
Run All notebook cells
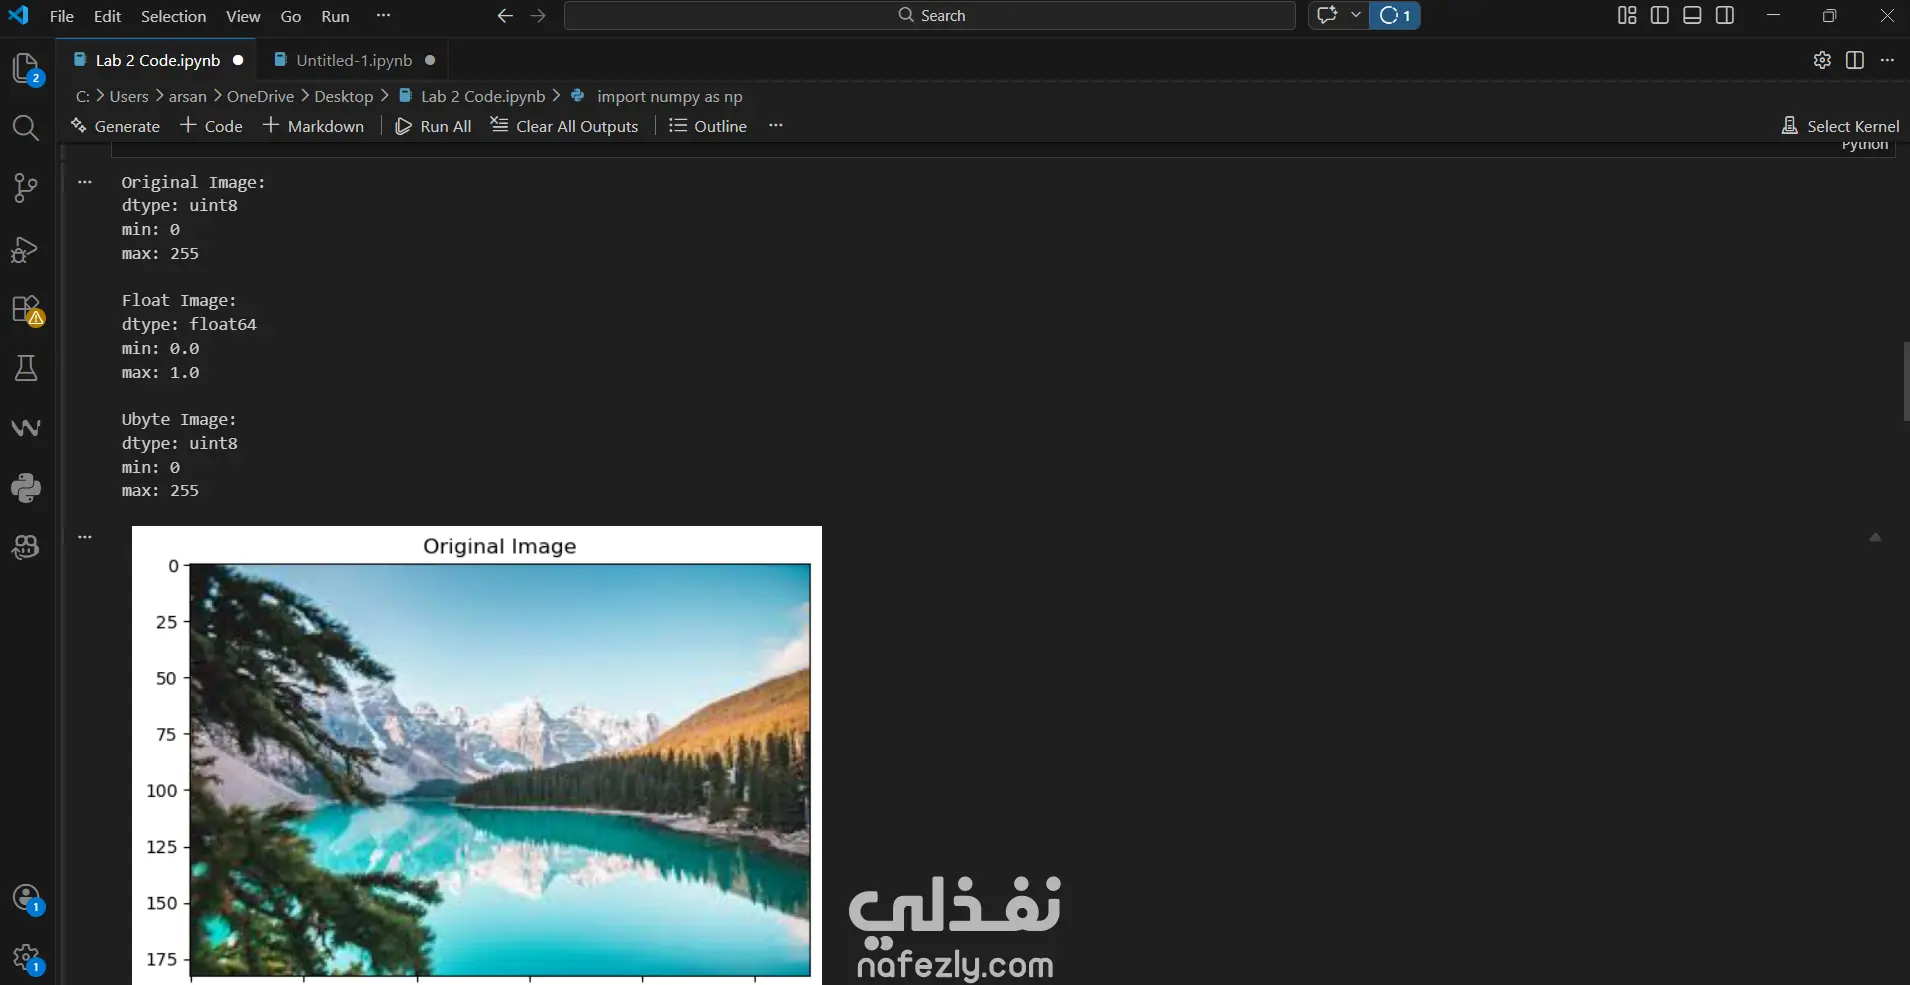433,126
